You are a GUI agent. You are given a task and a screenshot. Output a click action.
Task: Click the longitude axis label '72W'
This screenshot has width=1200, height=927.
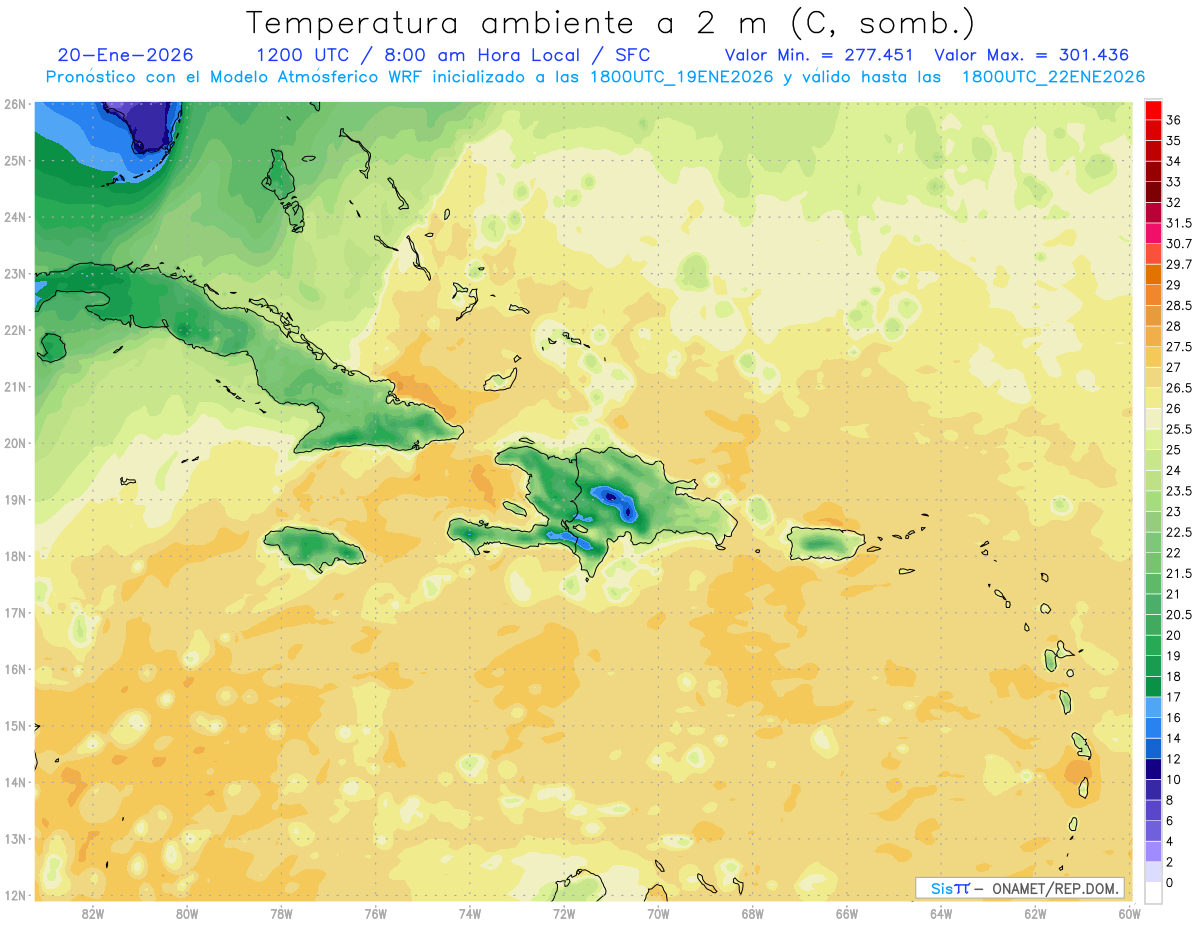[564, 914]
